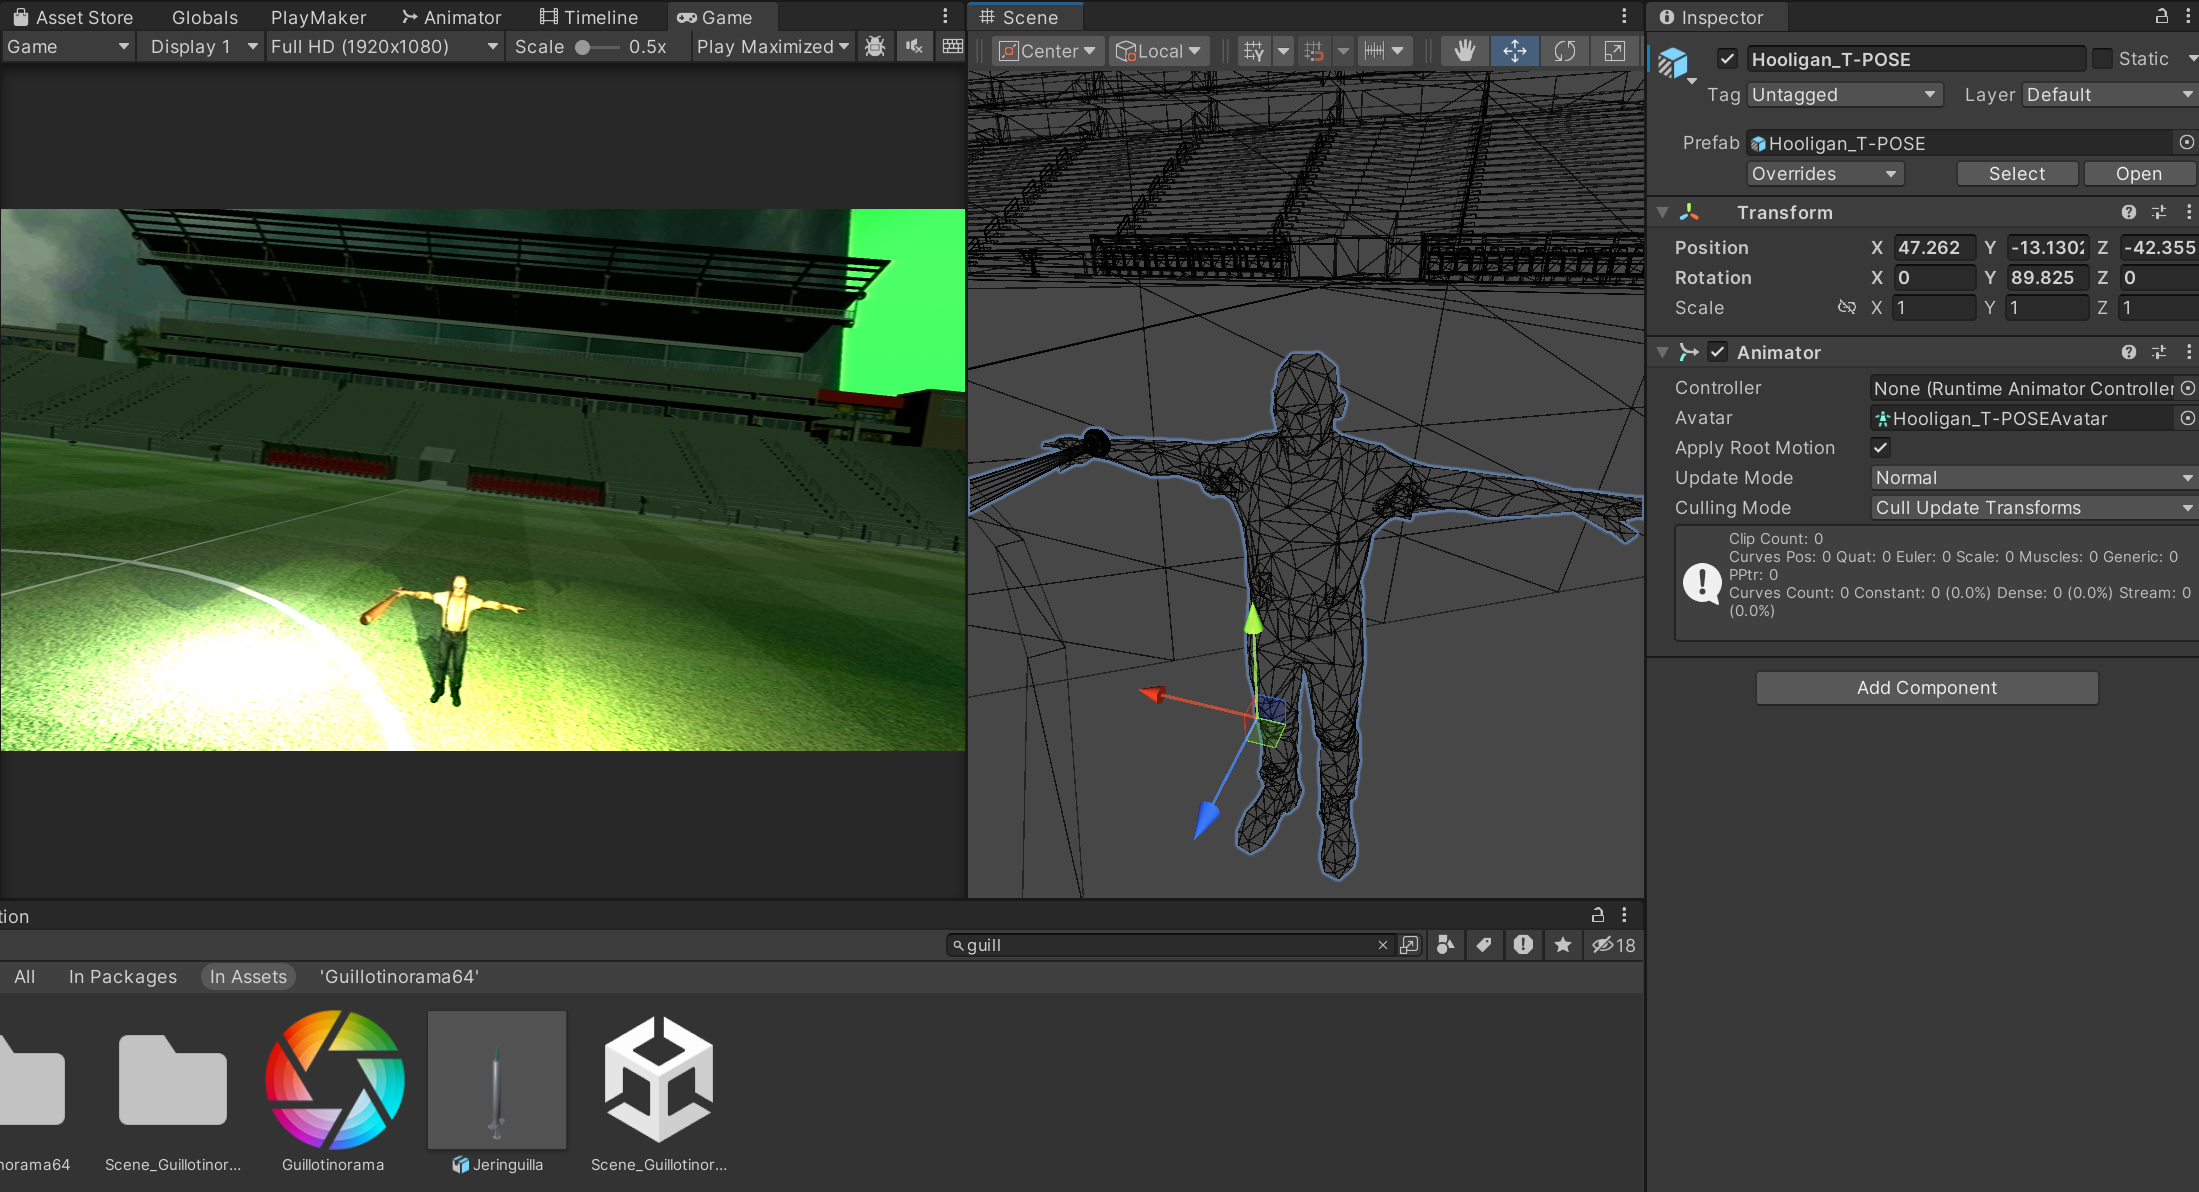The image size is (2199, 1192).
Task: Open Transform component help icon
Action: point(2129,212)
